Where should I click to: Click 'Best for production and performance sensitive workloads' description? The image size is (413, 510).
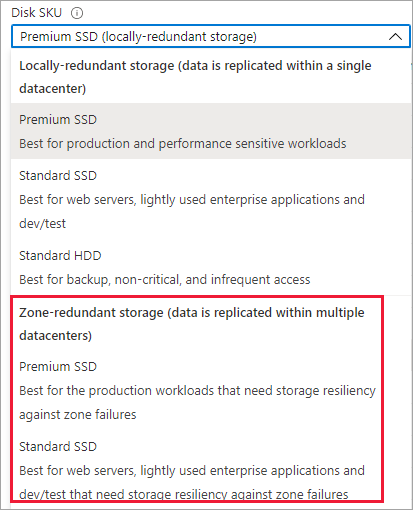[x=183, y=144]
